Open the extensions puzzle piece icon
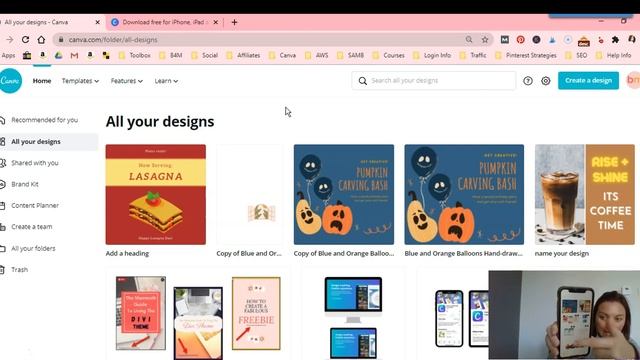 [x=615, y=40]
